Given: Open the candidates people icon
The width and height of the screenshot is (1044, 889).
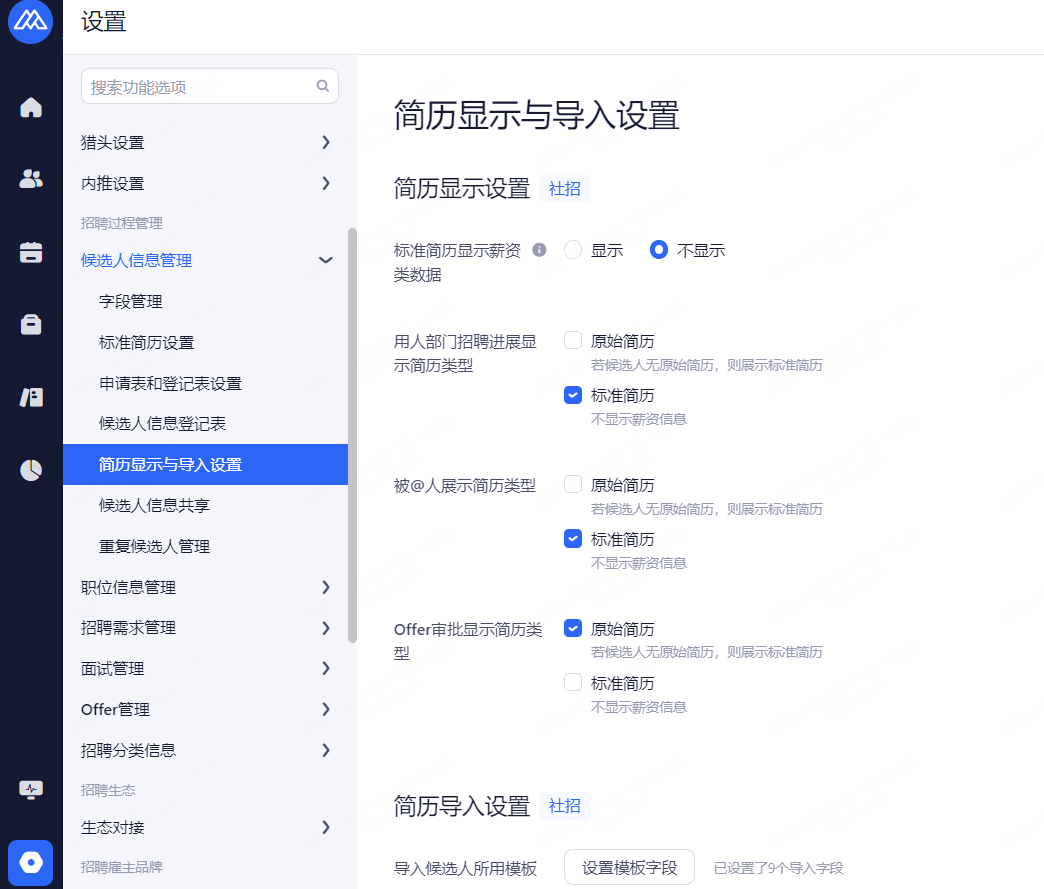Looking at the screenshot, I should pos(31,179).
